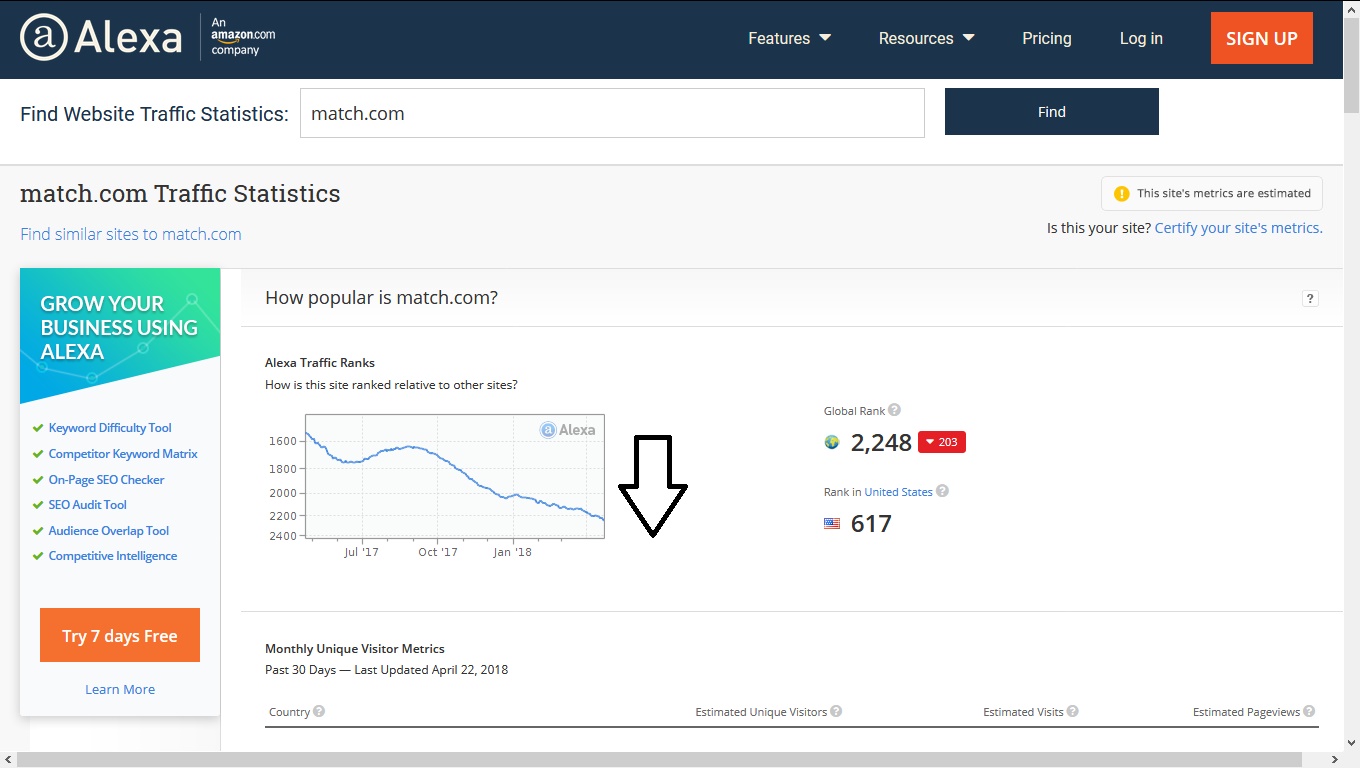Open the Pricing page
1360x768 pixels.
1047,38
